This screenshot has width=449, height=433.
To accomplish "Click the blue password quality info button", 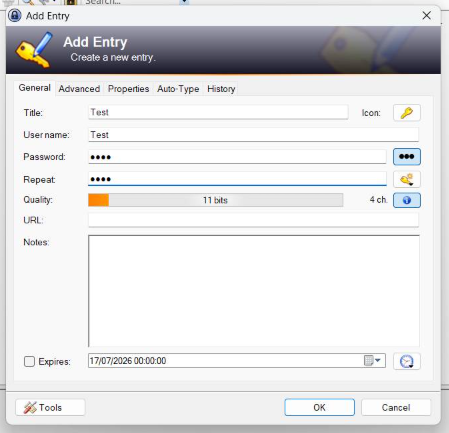I will [x=407, y=200].
